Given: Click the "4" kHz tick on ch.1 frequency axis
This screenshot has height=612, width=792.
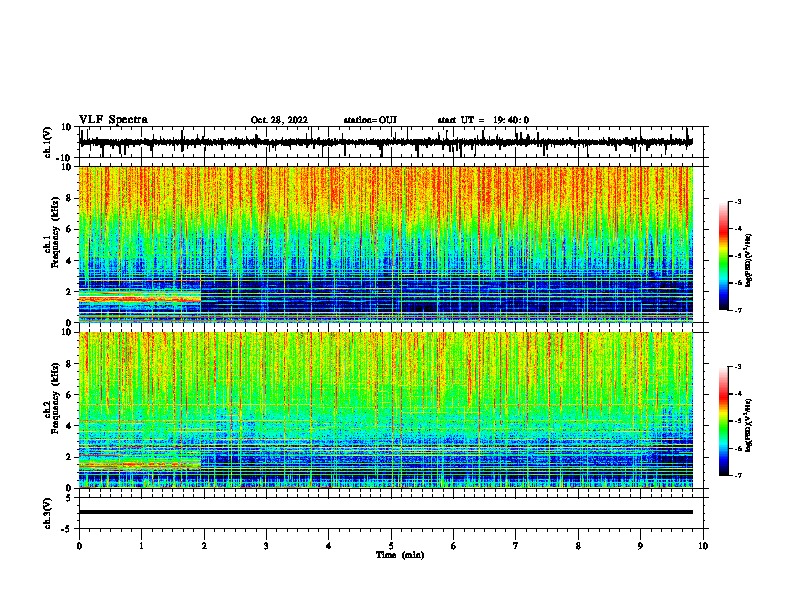Looking at the screenshot, I should [x=69, y=261].
